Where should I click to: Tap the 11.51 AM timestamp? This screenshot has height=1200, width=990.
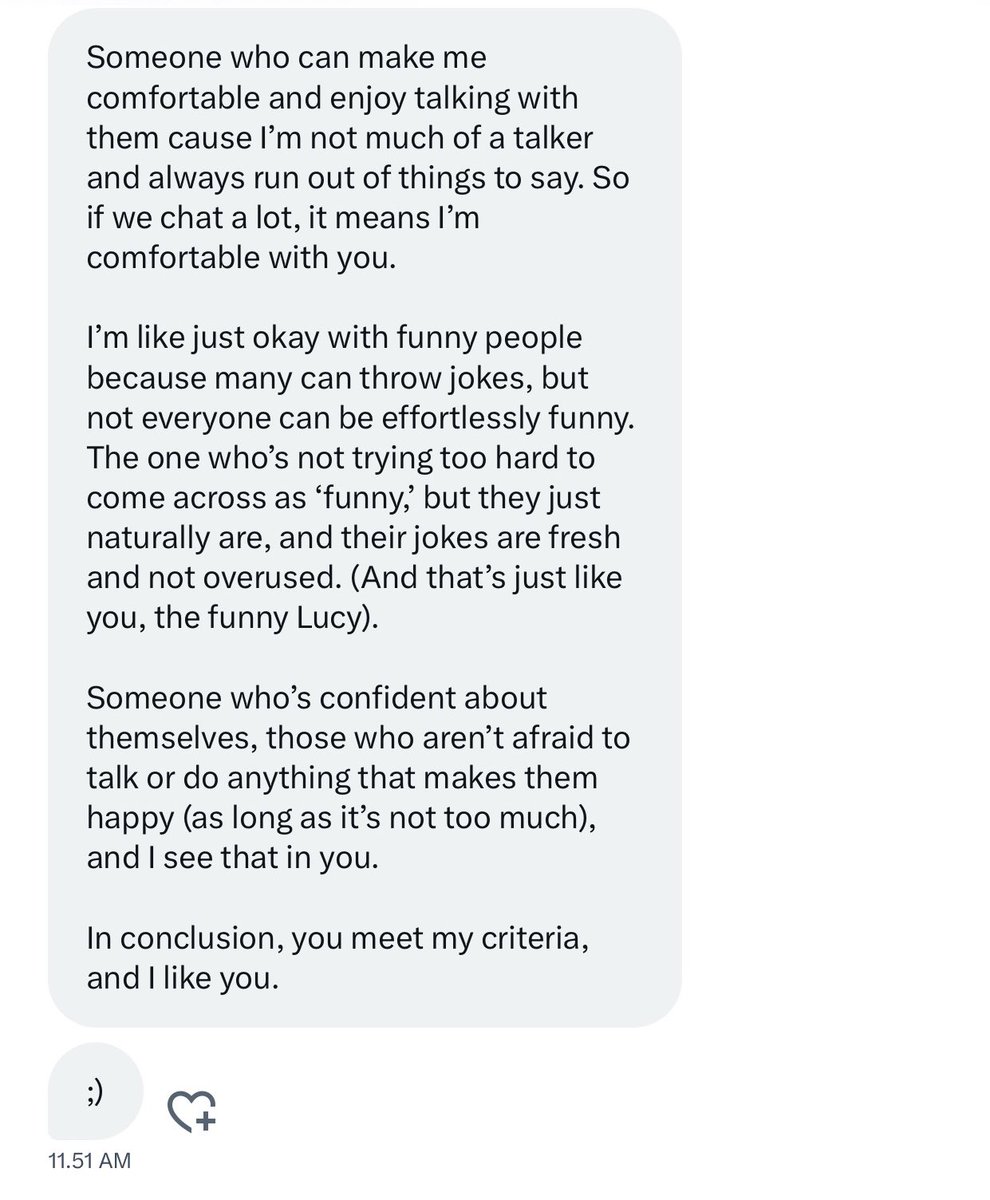tap(89, 1162)
